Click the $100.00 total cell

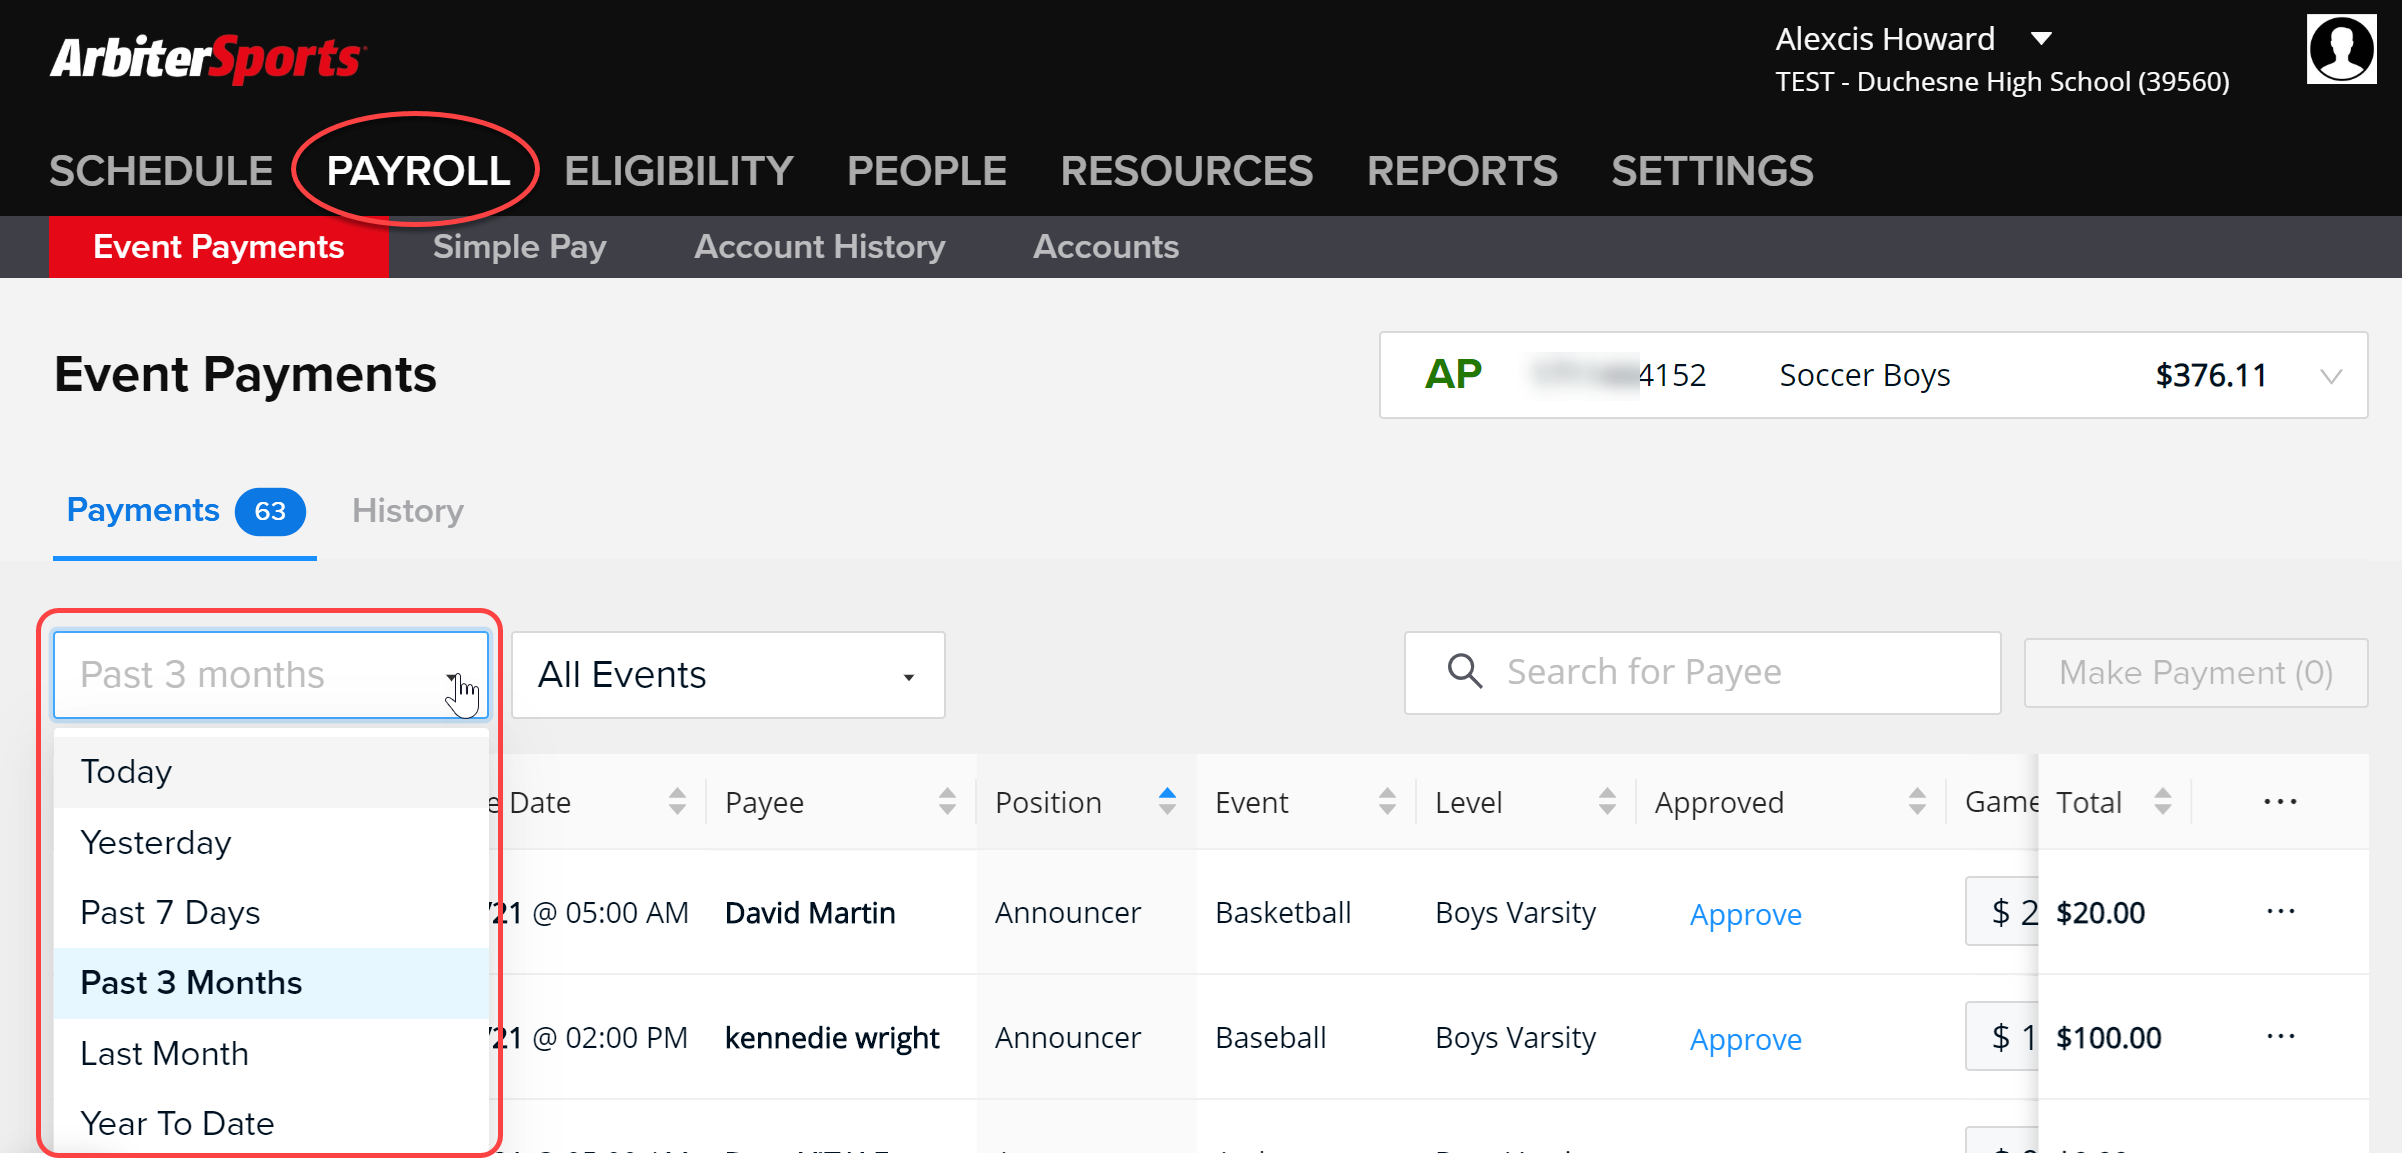[2108, 1038]
